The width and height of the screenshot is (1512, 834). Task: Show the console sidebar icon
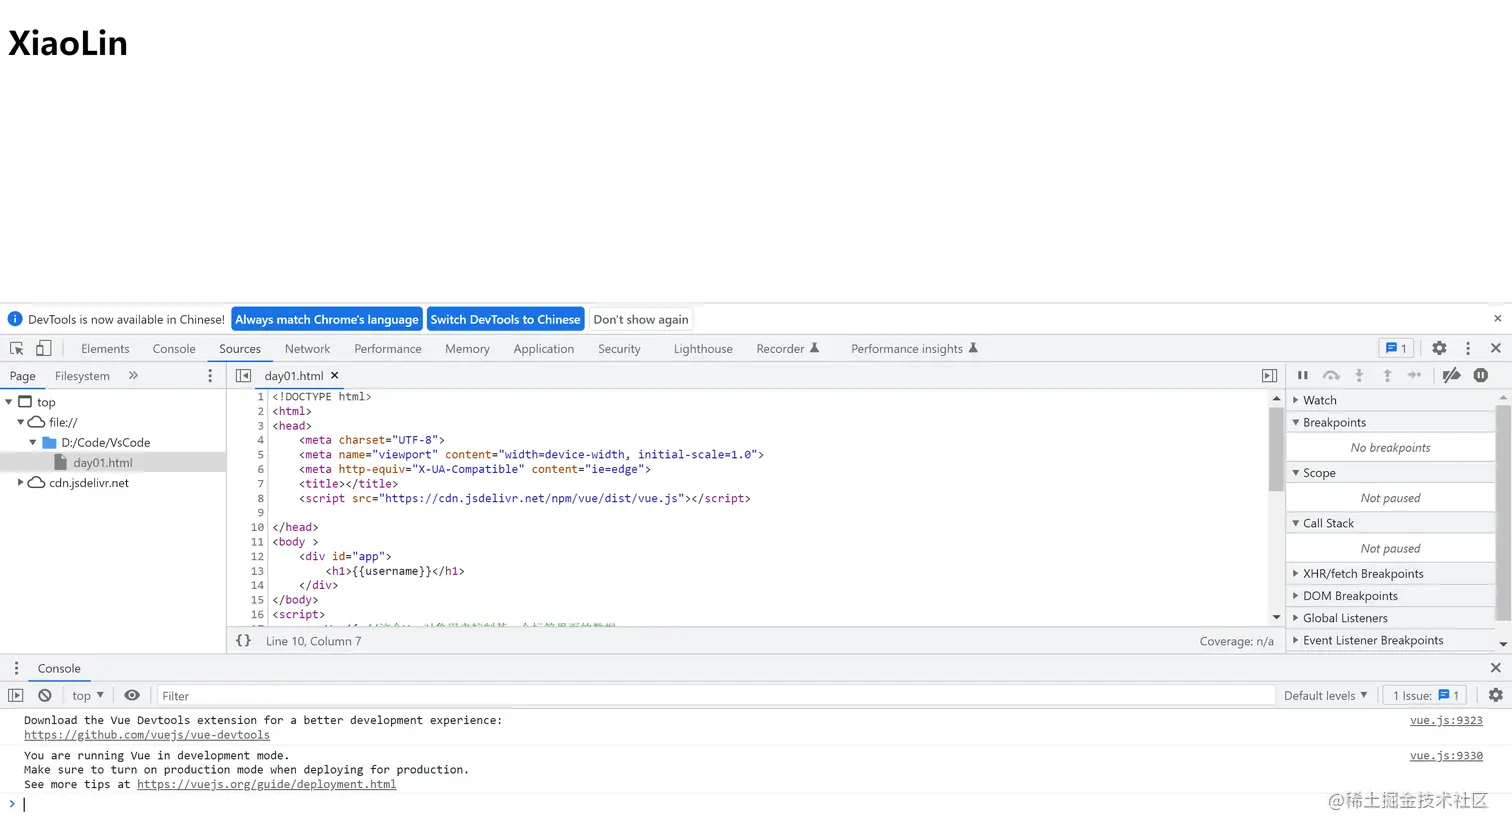16,696
